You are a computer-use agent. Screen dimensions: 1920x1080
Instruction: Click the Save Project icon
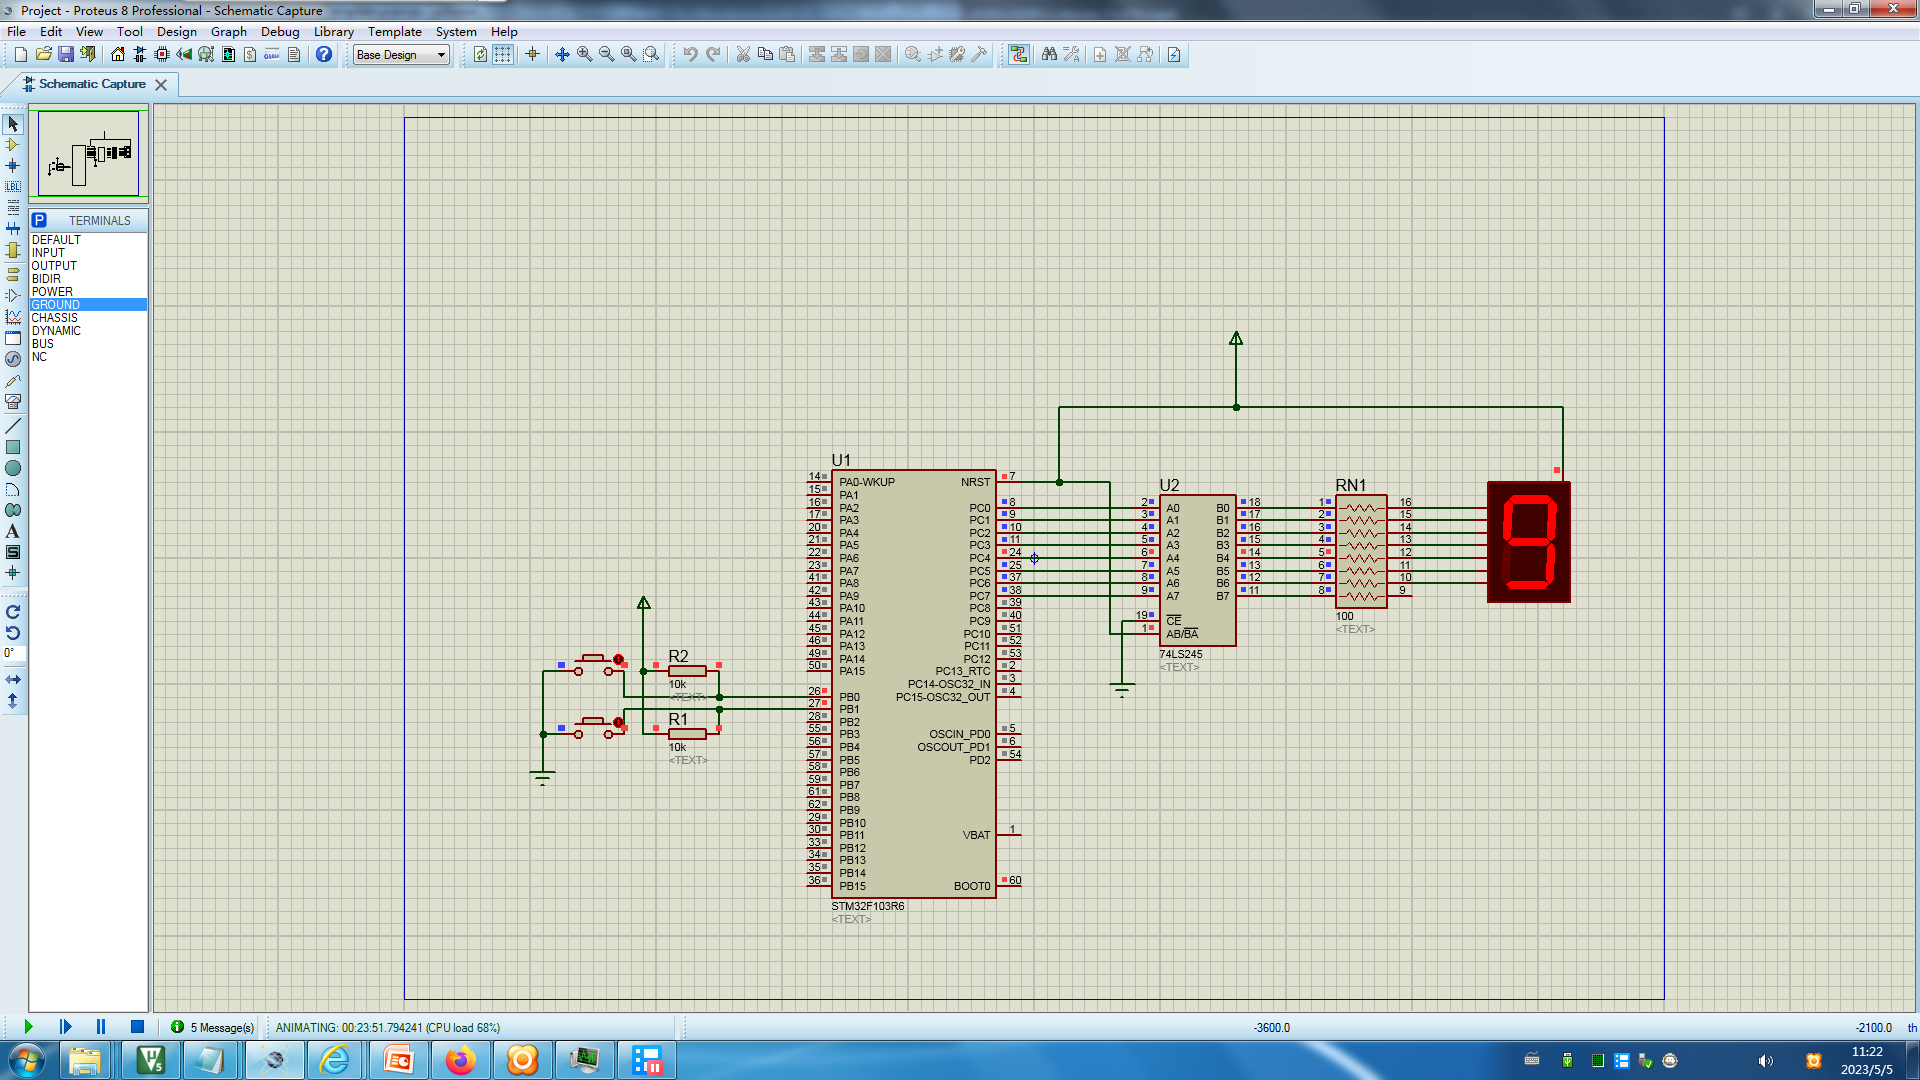click(65, 55)
